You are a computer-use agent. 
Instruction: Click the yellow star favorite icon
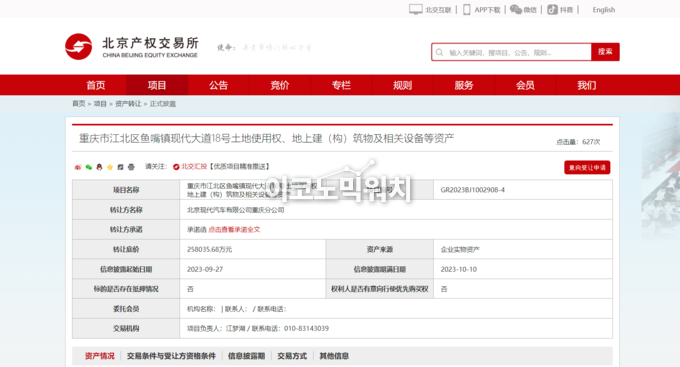110,167
